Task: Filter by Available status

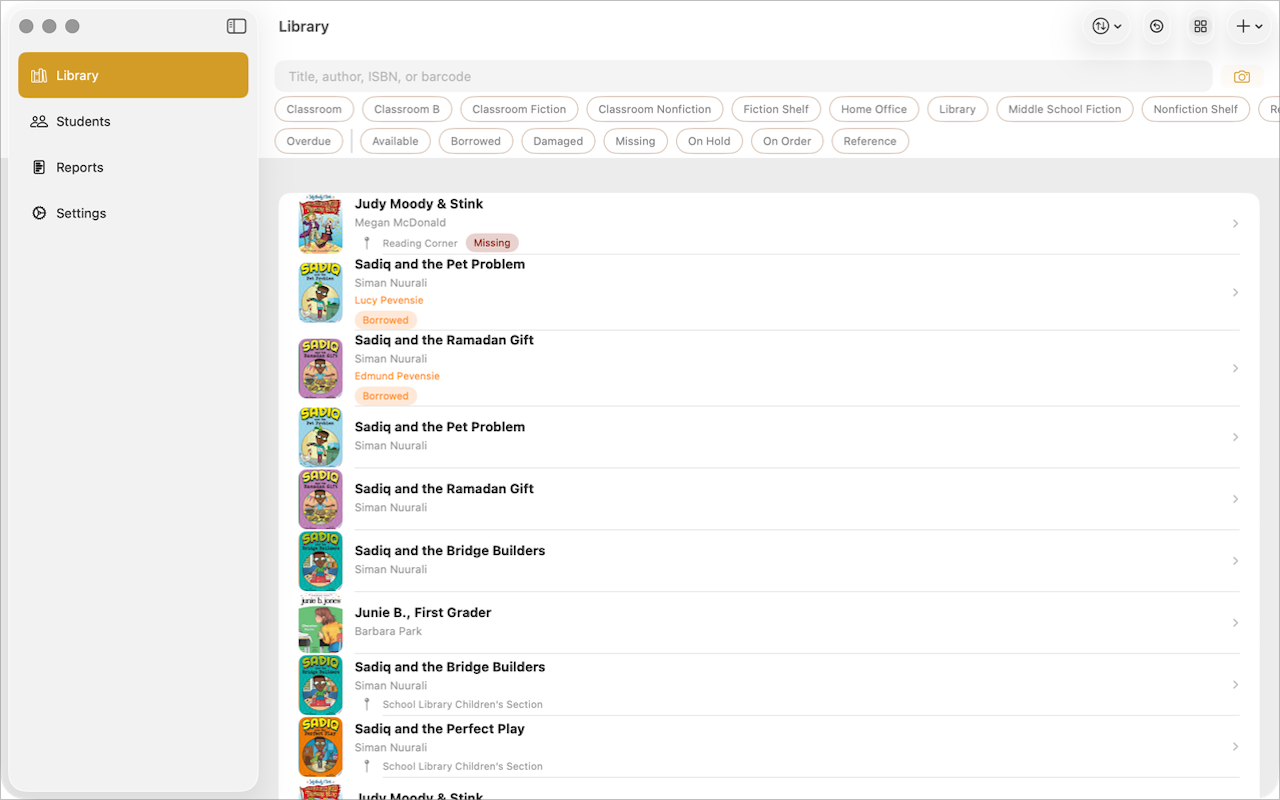Action: pyautogui.click(x=395, y=141)
